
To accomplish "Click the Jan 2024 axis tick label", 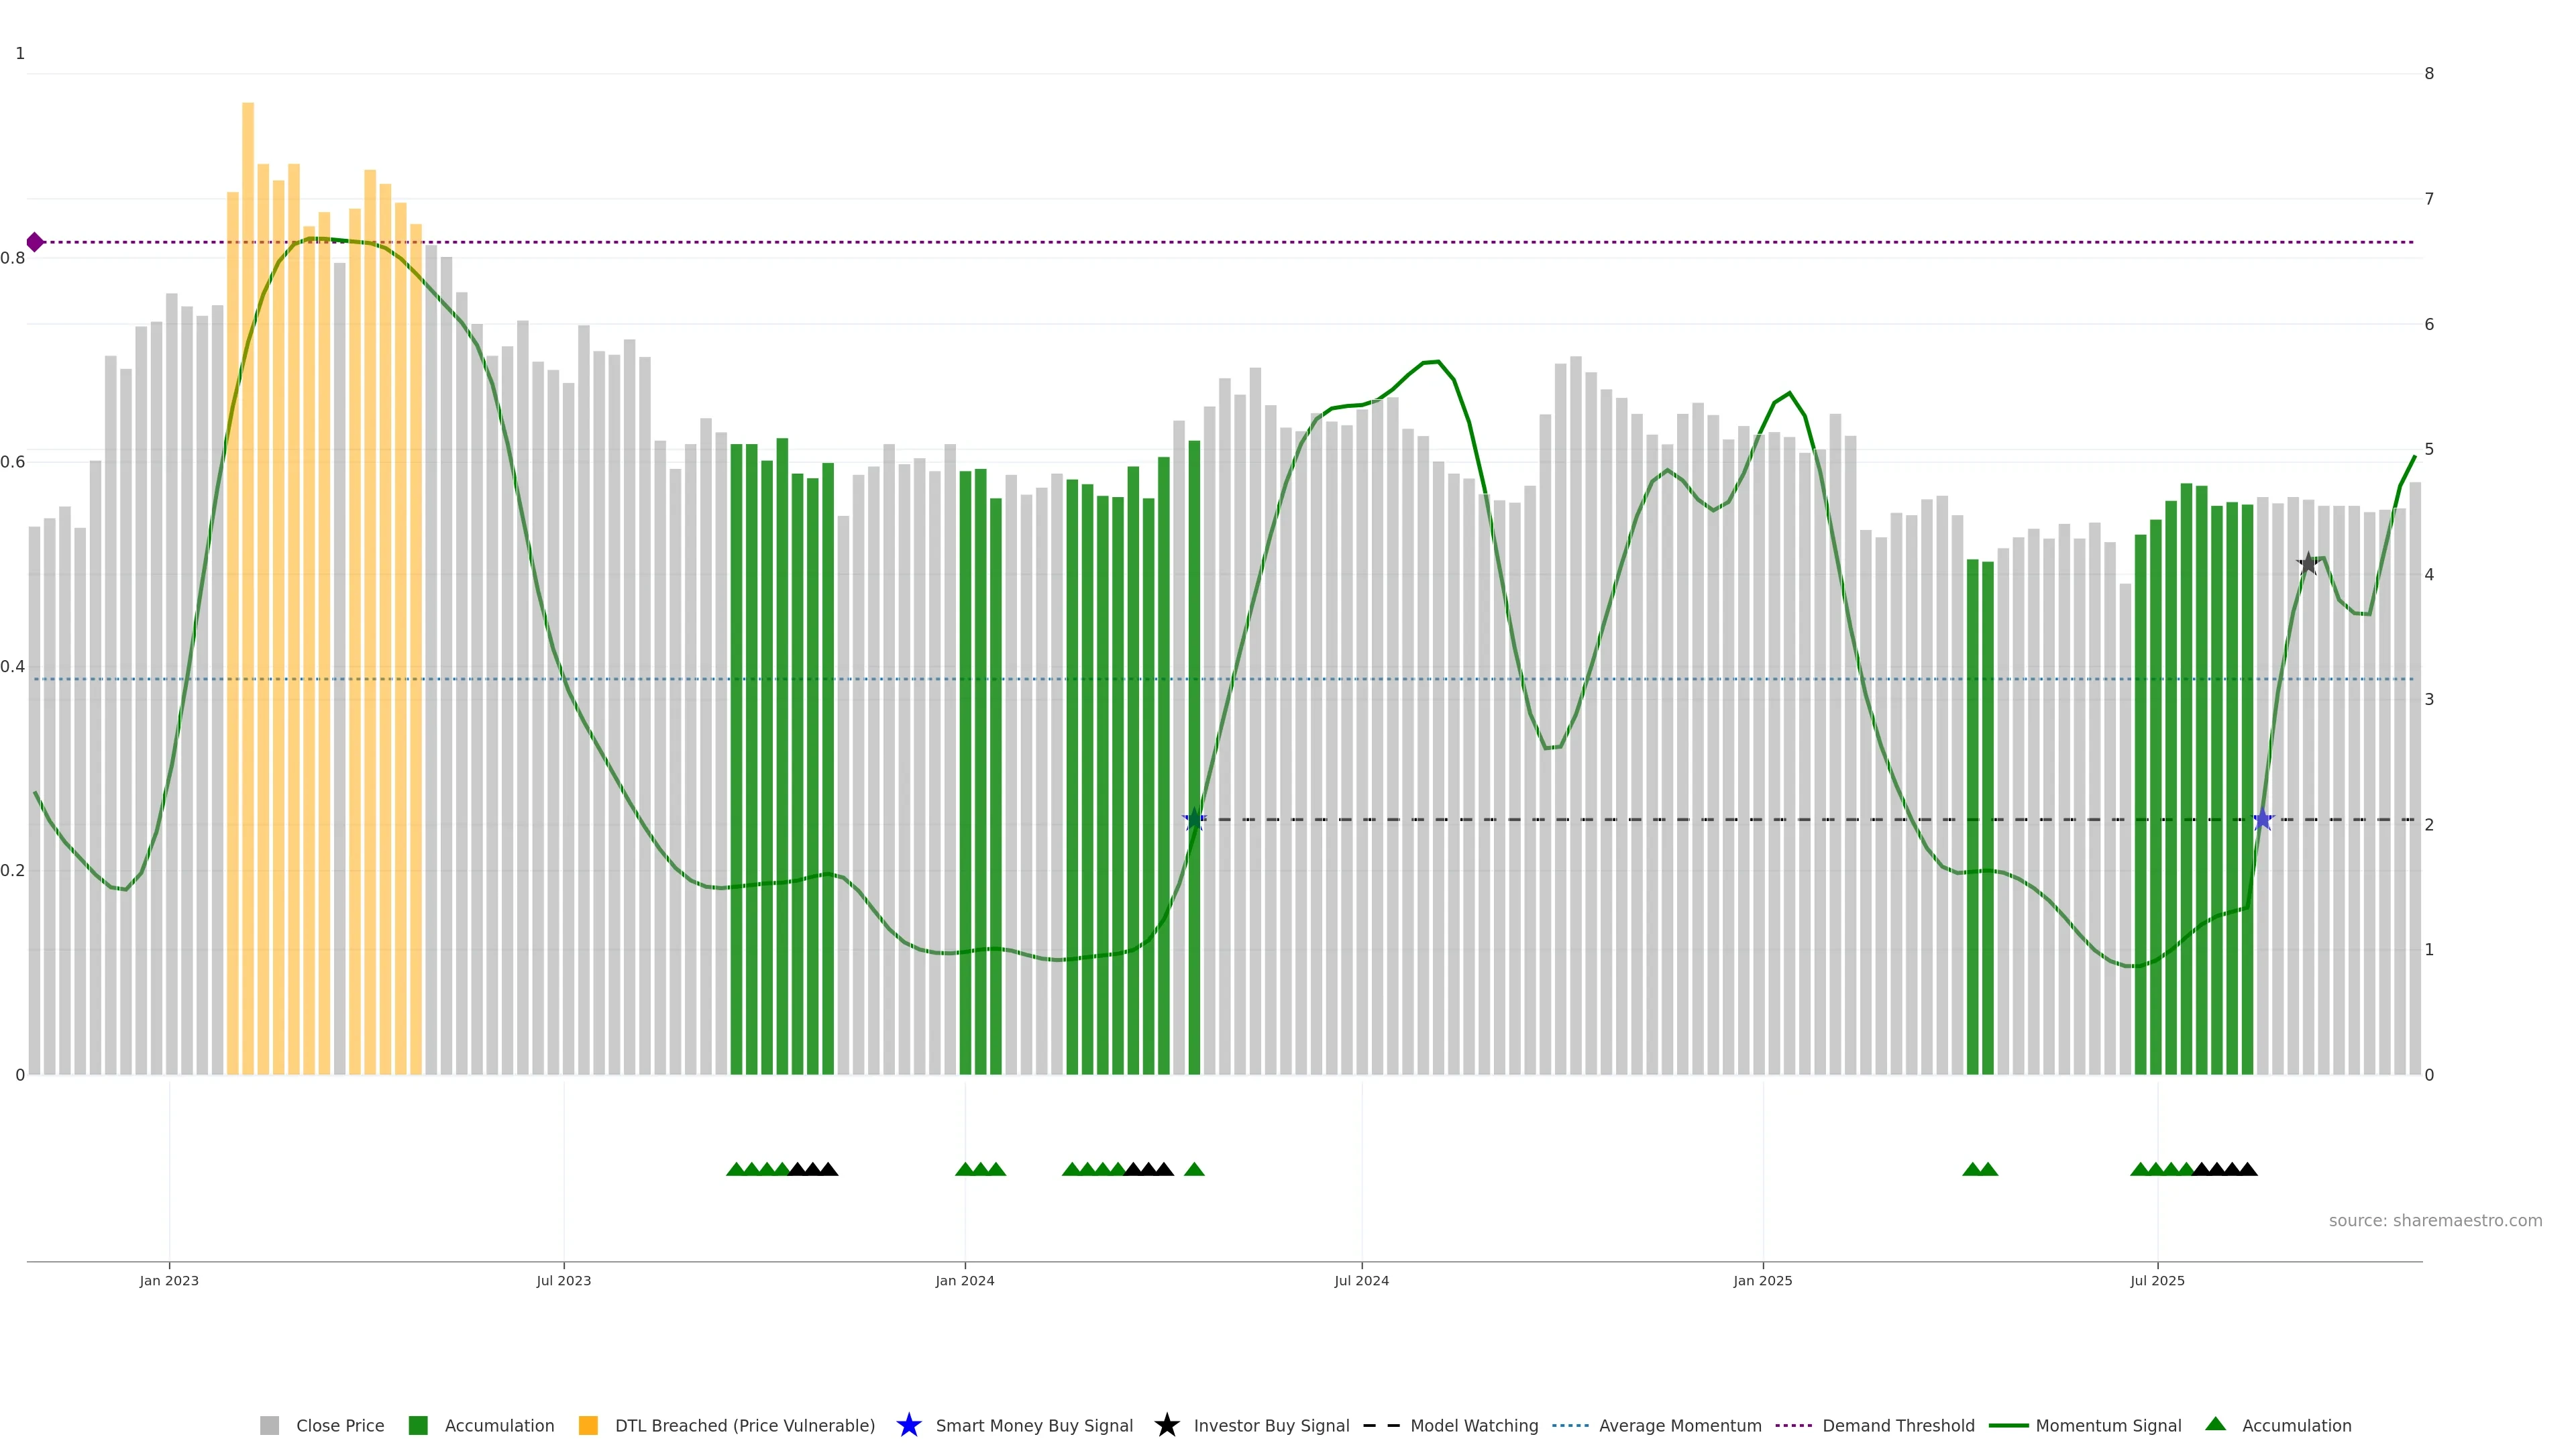I will [964, 1281].
